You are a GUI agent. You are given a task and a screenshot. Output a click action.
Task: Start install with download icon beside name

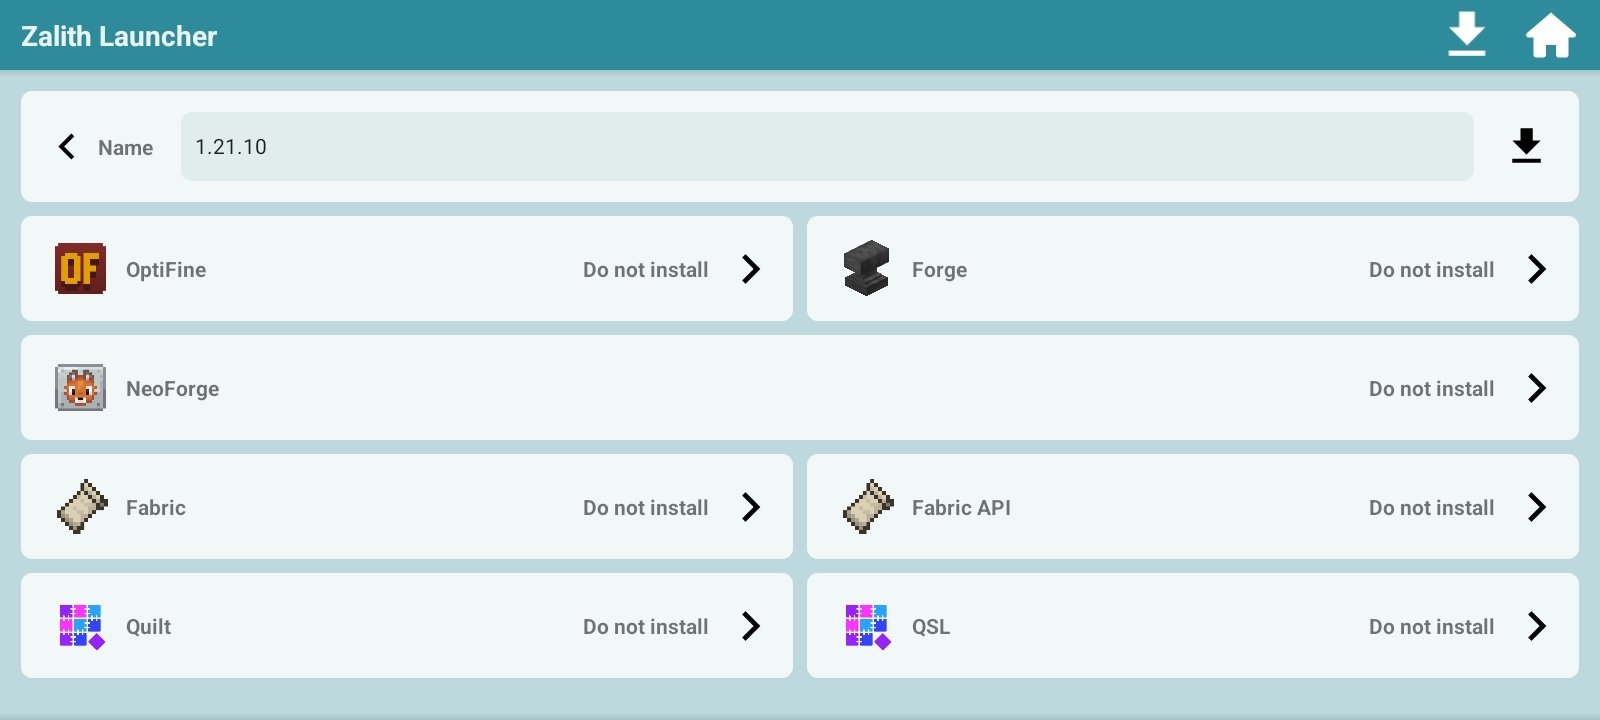pyautogui.click(x=1525, y=146)
